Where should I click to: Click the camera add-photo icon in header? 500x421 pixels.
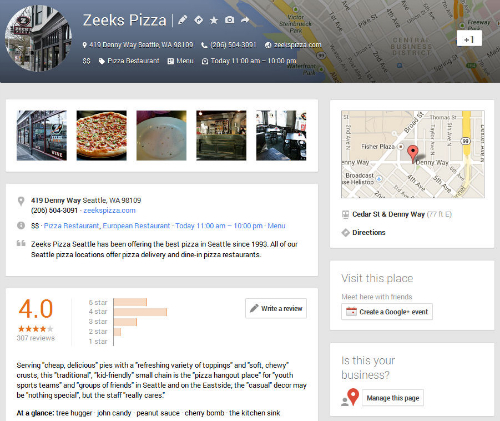pos(229,20)
